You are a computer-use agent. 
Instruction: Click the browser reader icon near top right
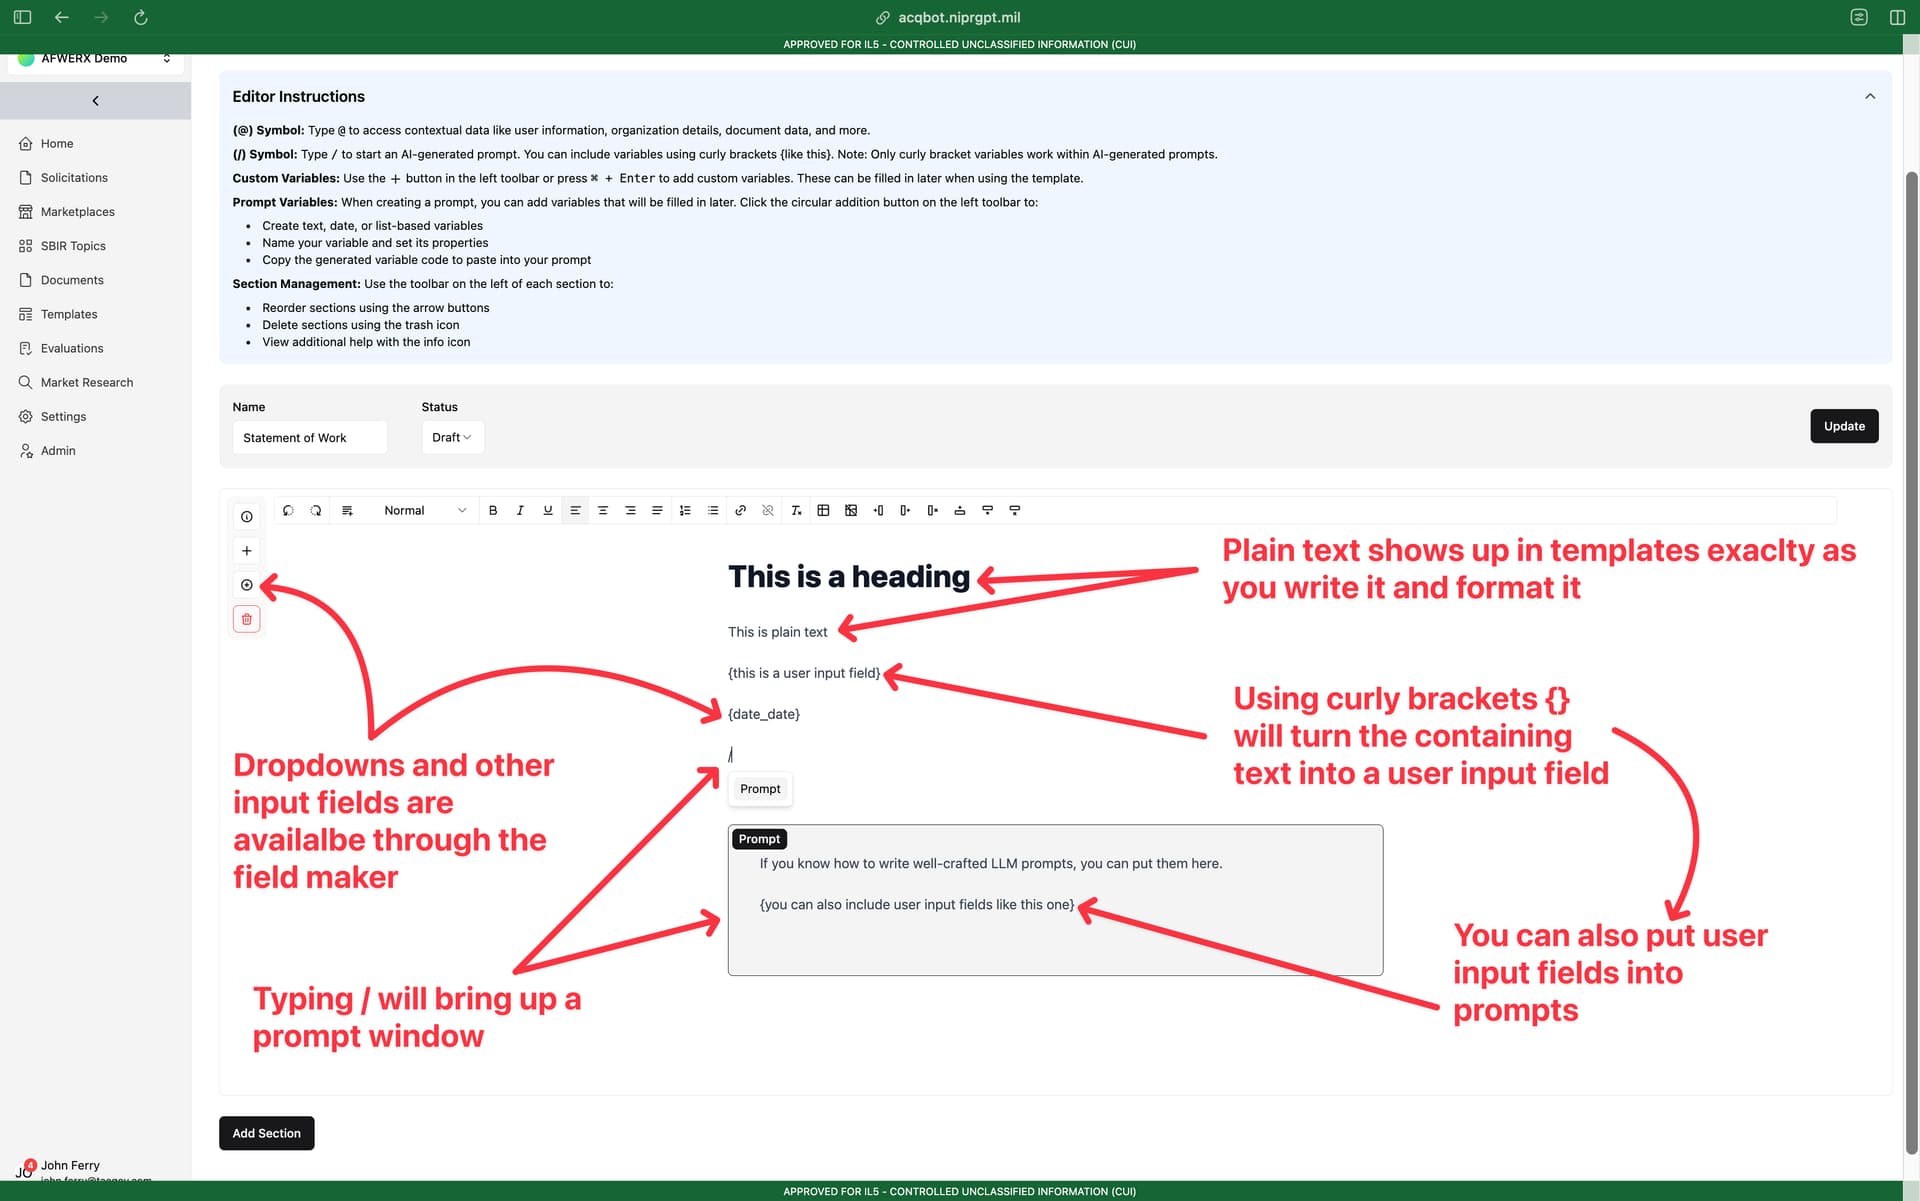[x=1859, y=17]
